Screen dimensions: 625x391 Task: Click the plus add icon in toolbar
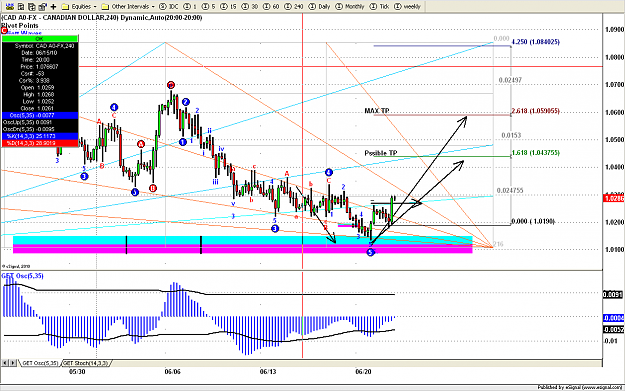point(53,6)
